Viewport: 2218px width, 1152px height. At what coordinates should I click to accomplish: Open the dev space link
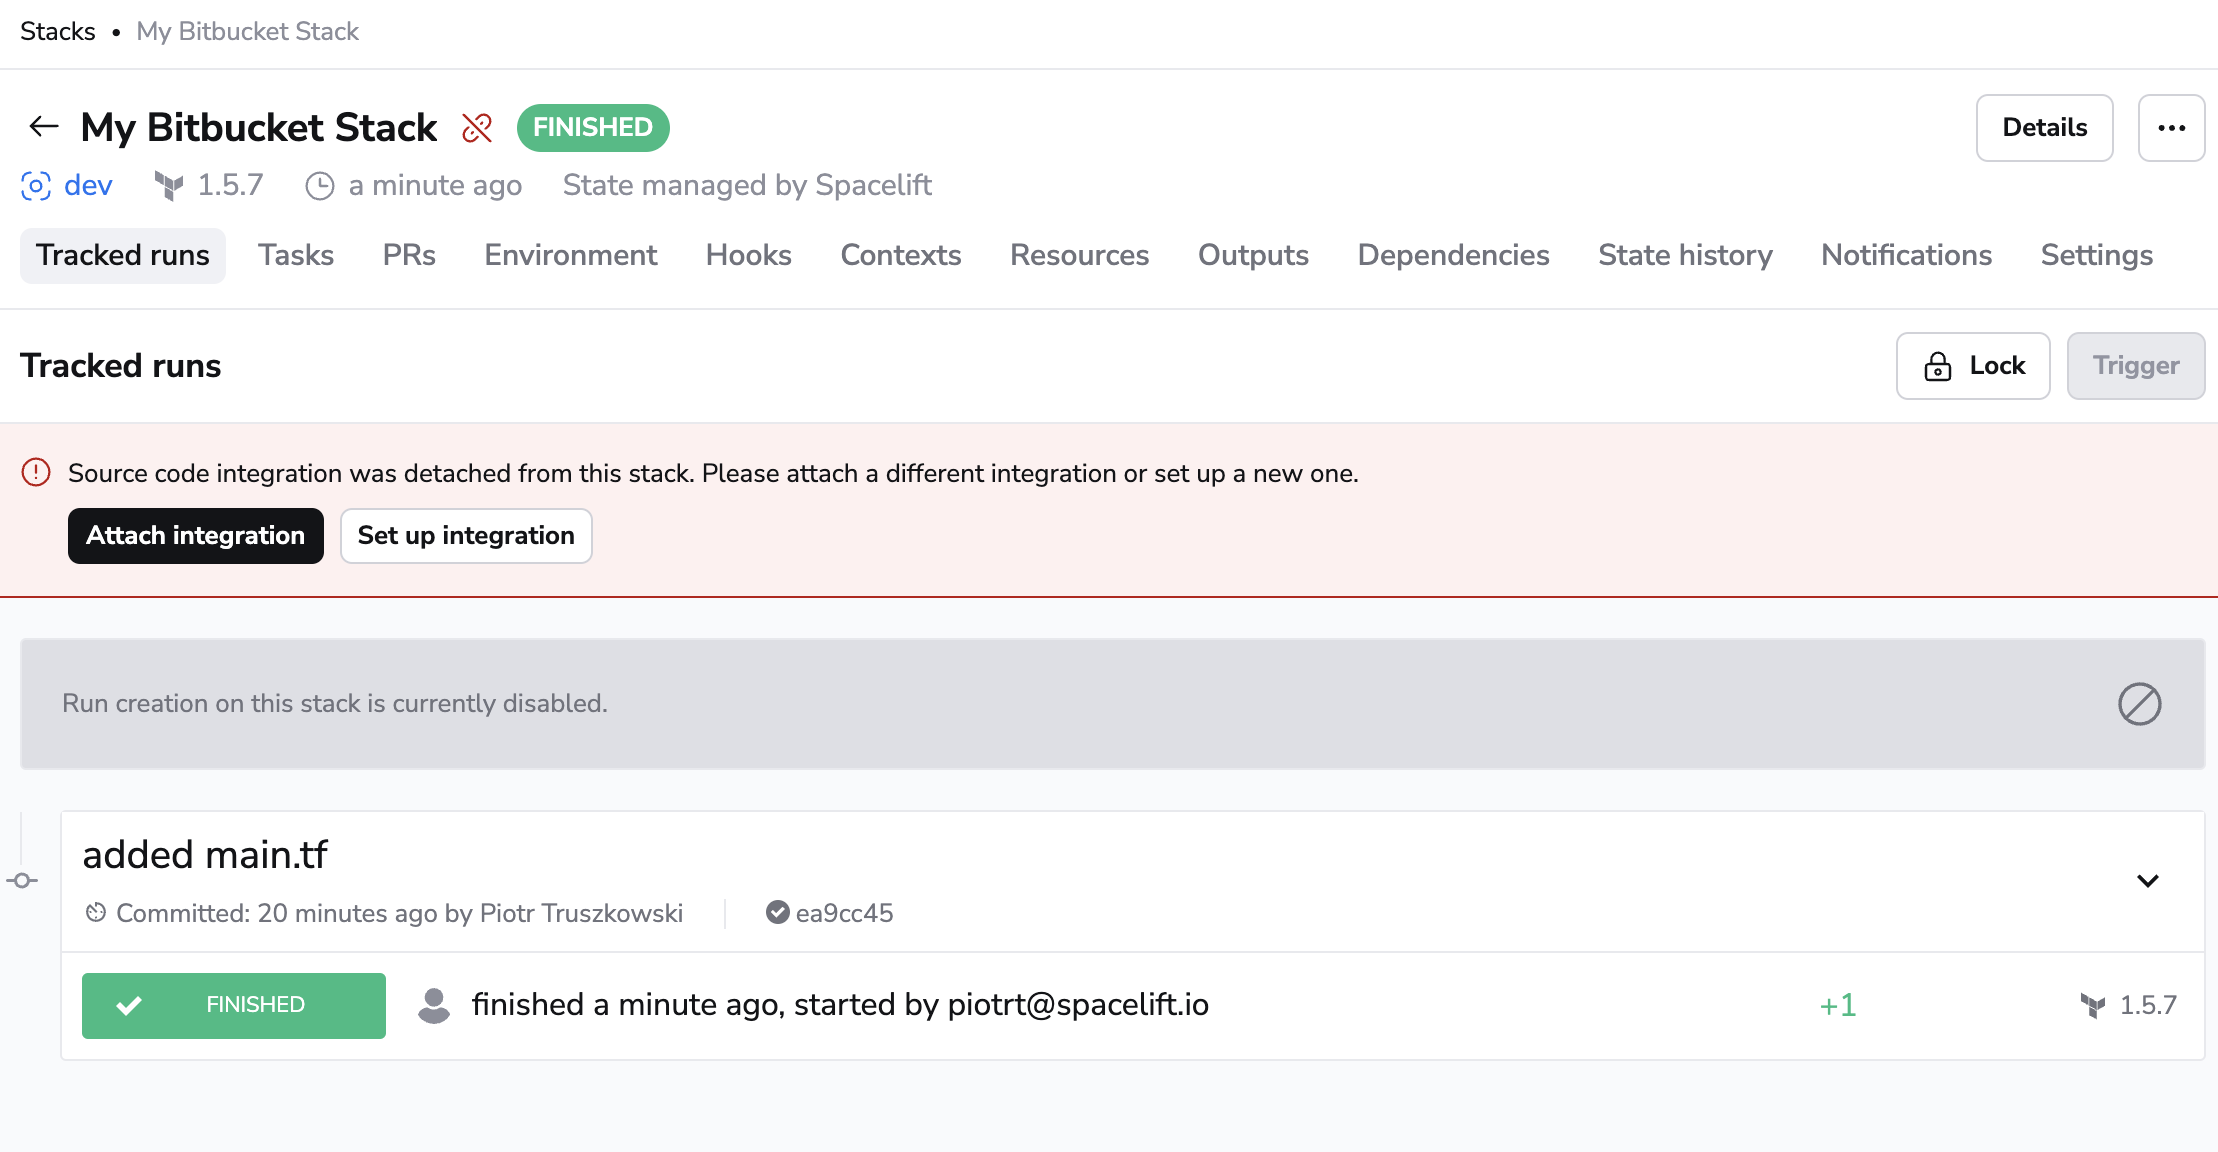(x=88, y=186)
